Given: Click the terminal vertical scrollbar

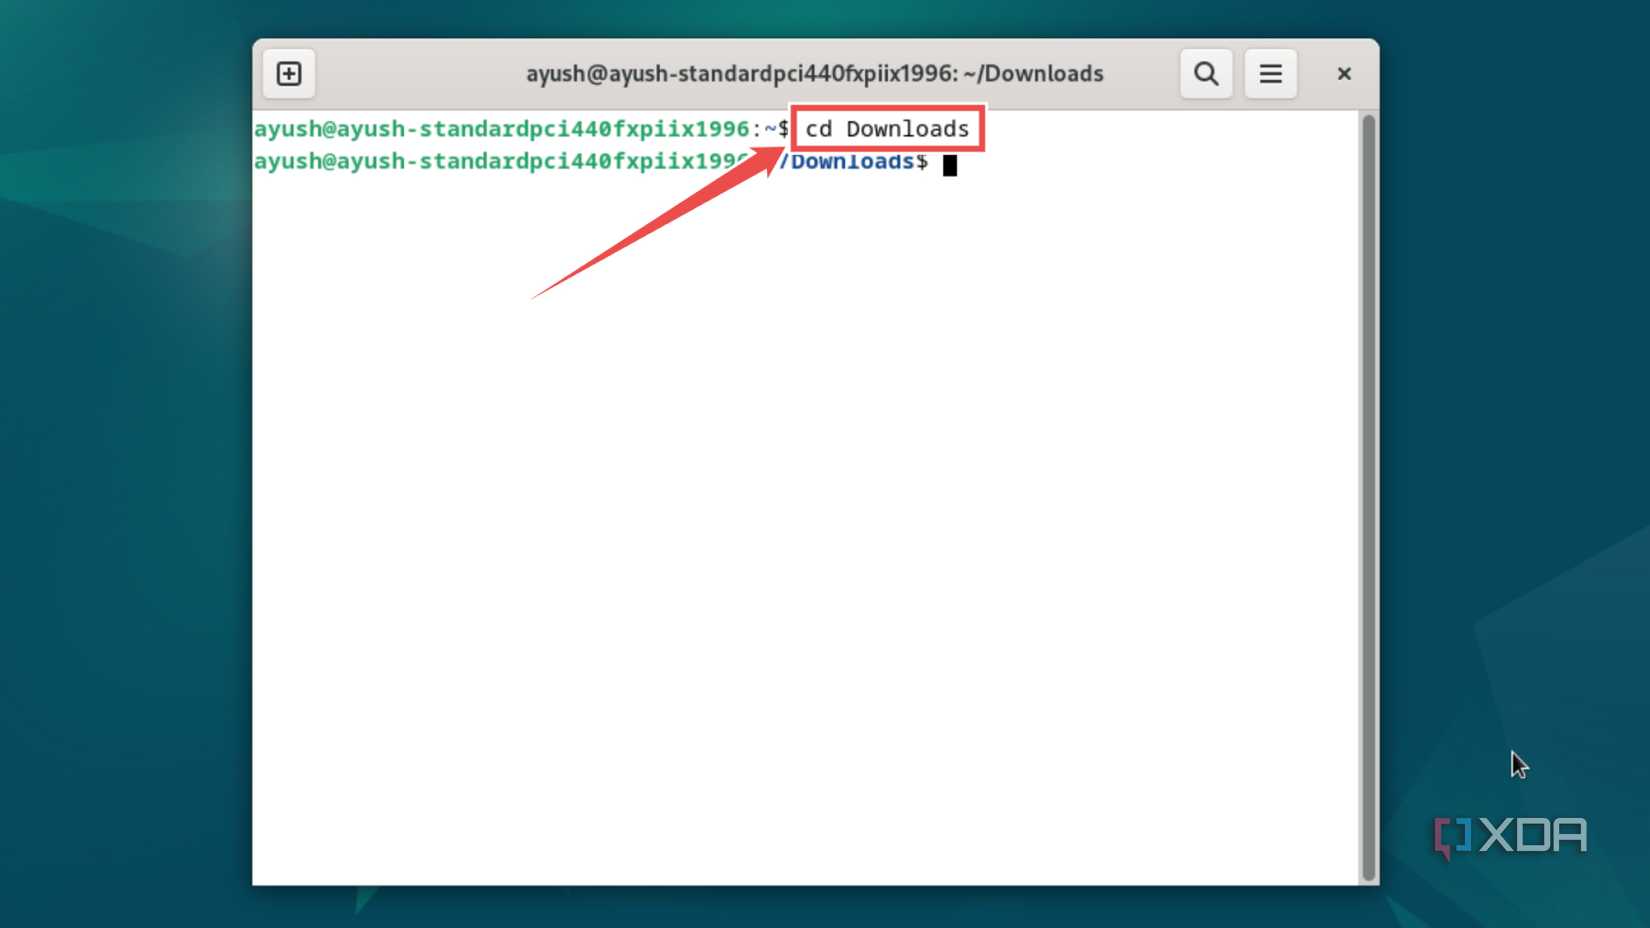Looking at the screenshot, I should click(x=1368, y=497).
